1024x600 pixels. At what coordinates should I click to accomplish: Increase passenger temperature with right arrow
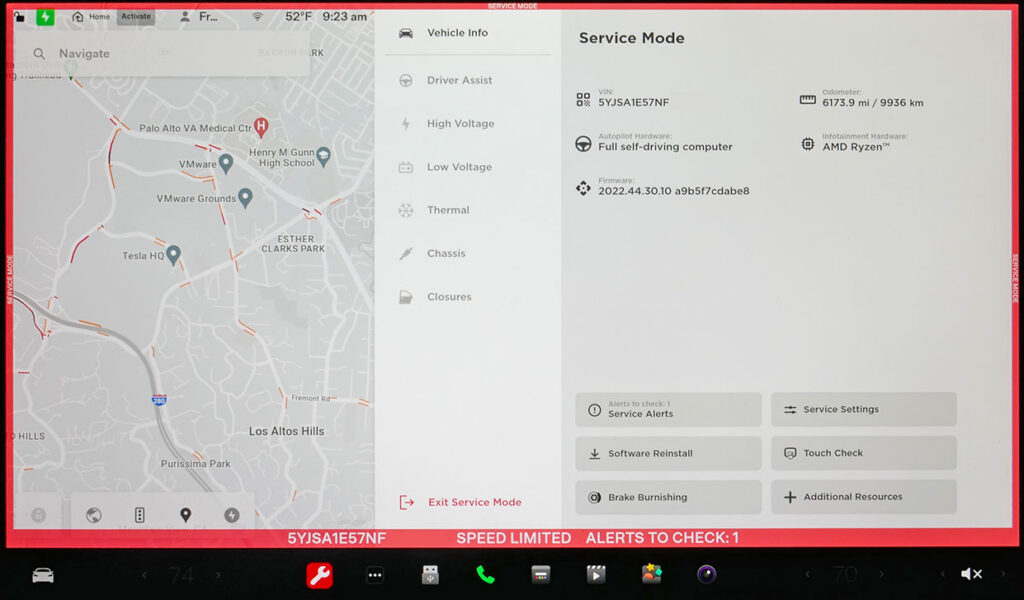pos(881,575)
